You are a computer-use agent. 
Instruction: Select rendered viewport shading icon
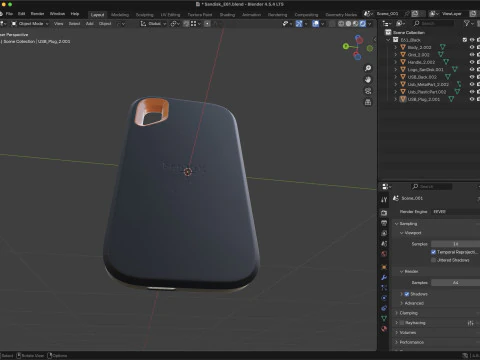click(363, 24)
